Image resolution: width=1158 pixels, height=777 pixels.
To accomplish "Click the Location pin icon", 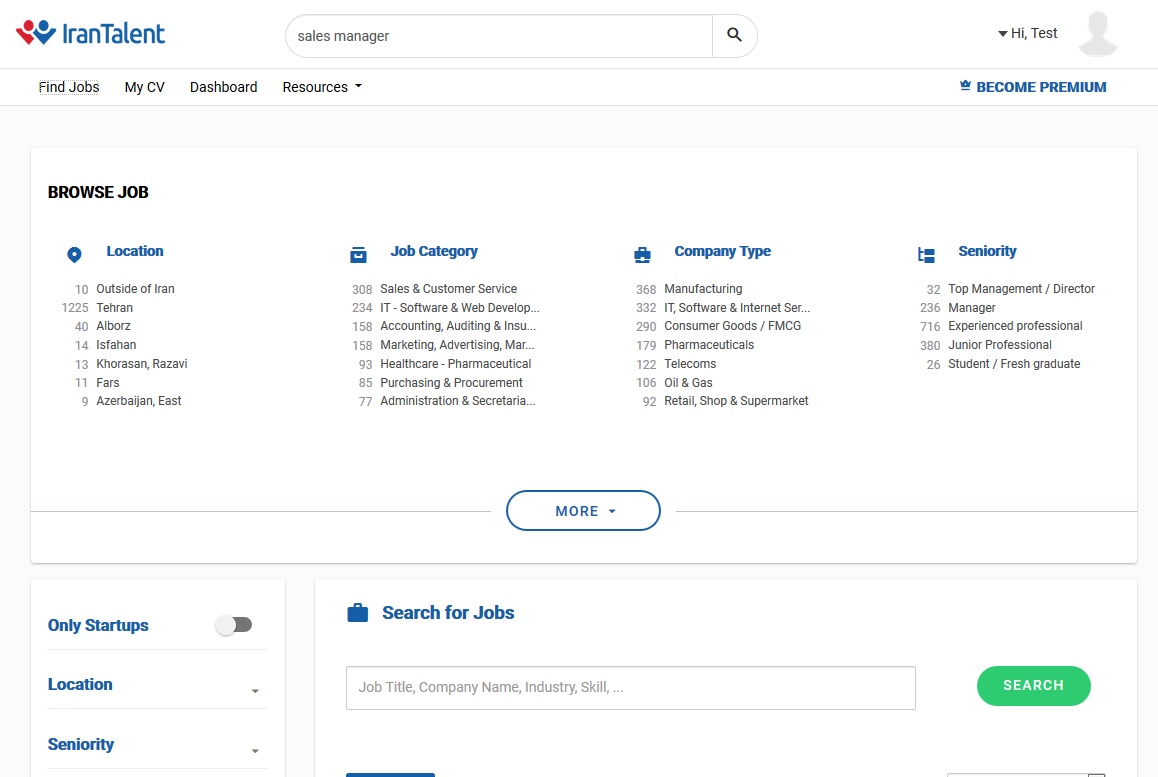I will tap(74, 255).
